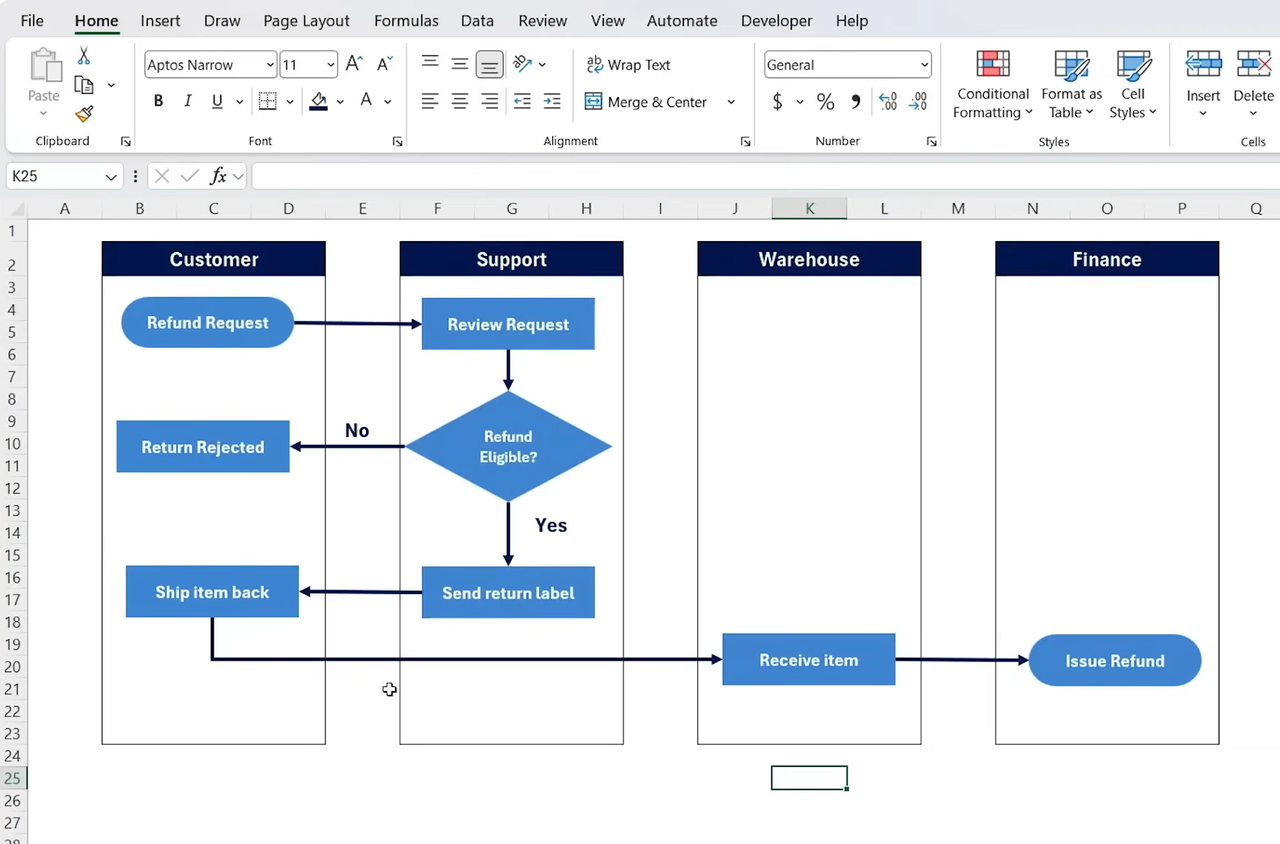
Task: Open Alignment settings dialog launcher
Action: tap(745, 142)
